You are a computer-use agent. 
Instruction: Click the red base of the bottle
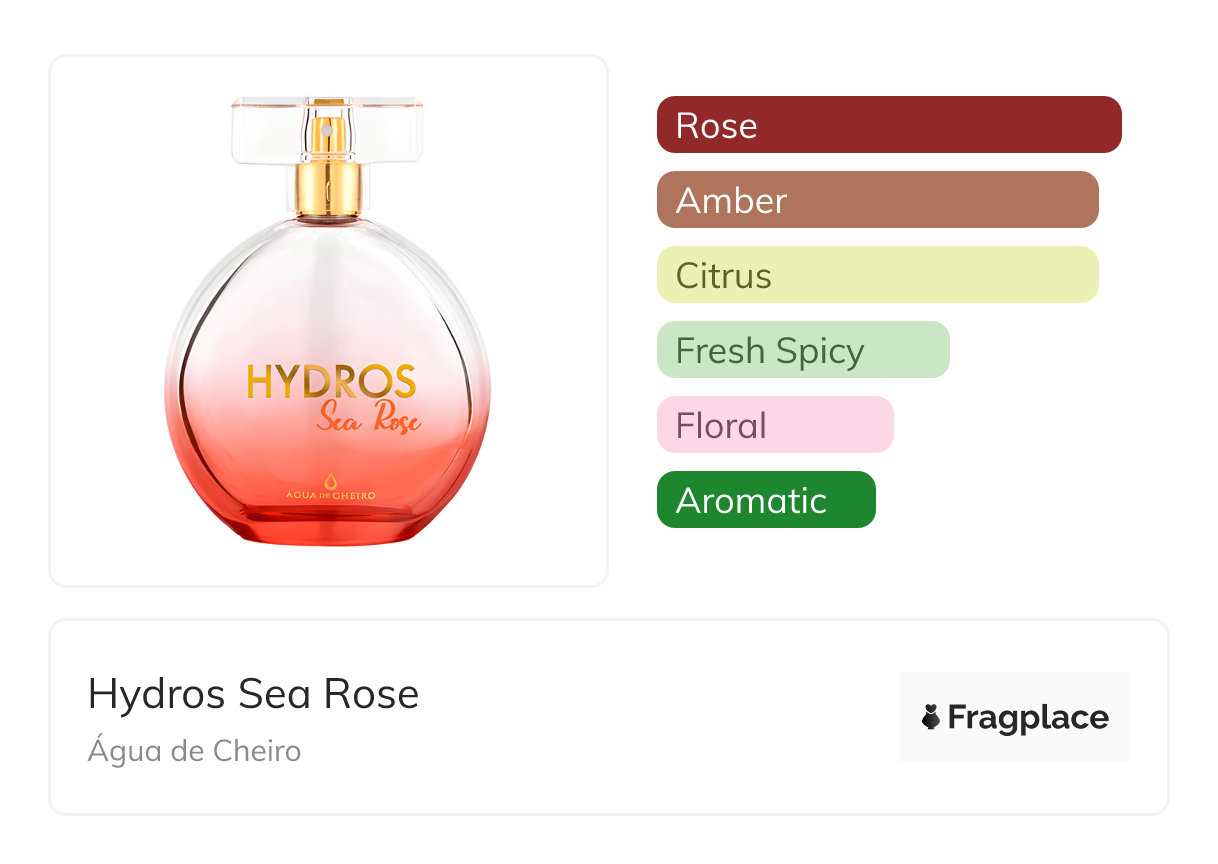[x=330, y=515]
